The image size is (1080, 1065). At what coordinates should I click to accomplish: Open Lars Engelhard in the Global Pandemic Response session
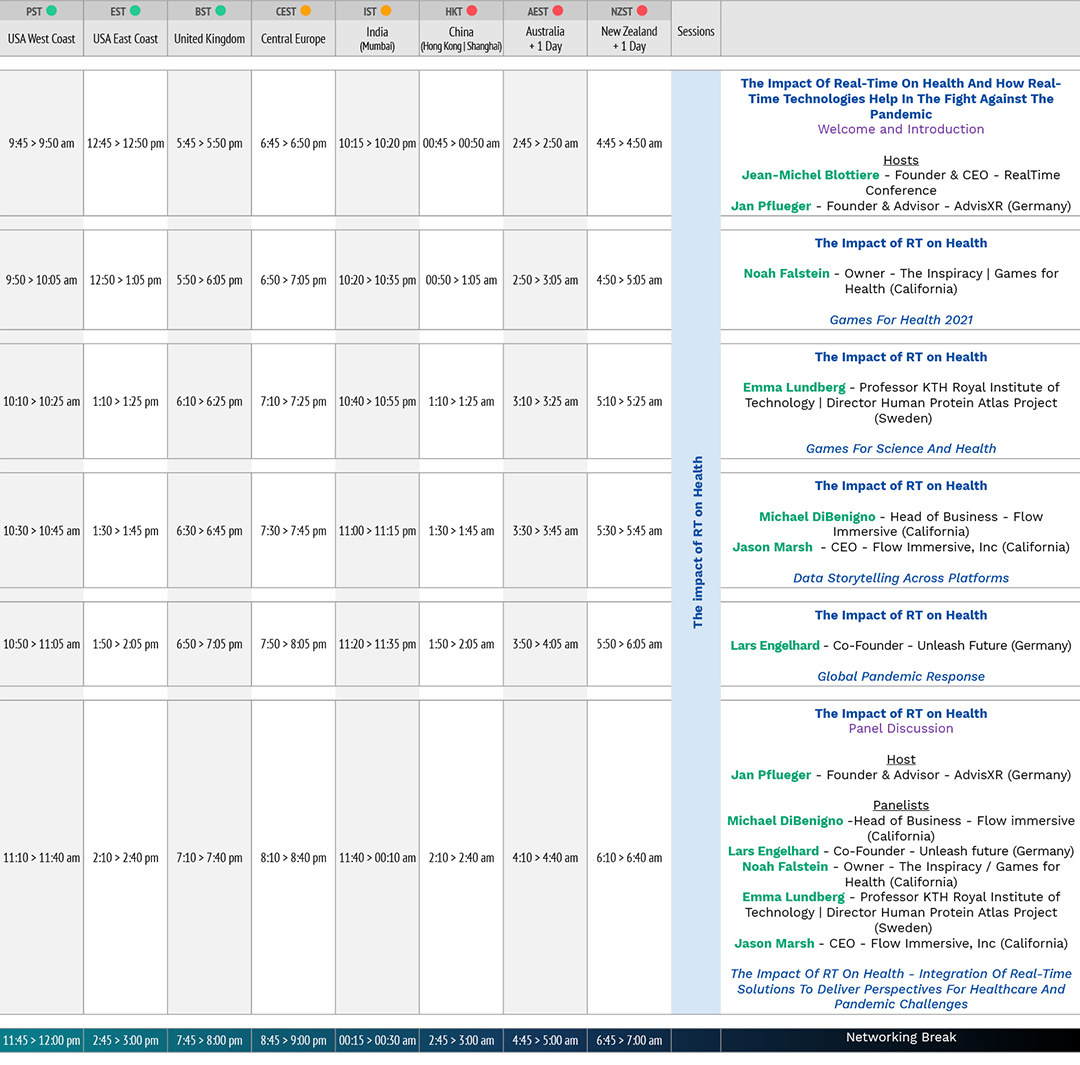click(x=775, y=645)
